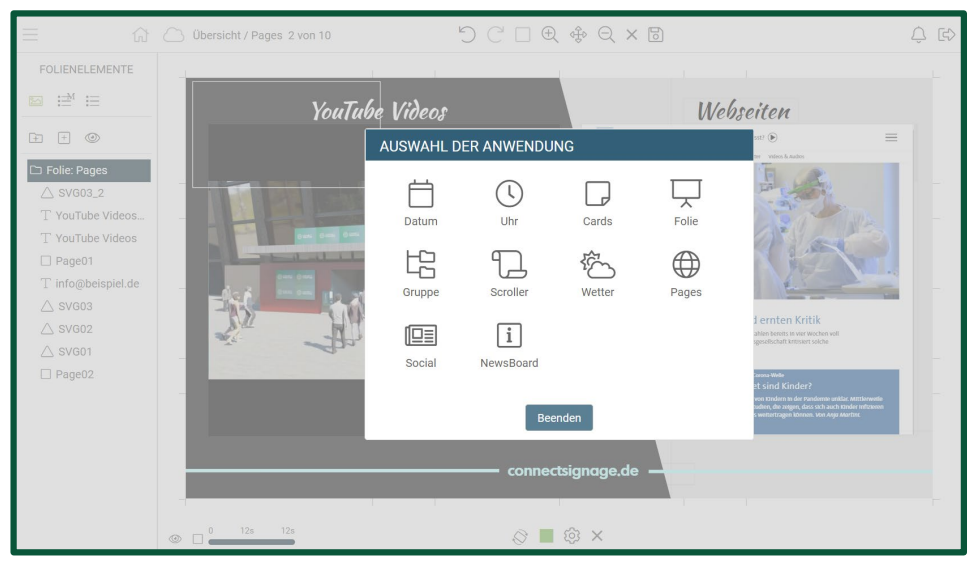This screenshot has height=565, width=975.
Task: Open the NewsBoard application
Action: pyautogui.click(x=509, y=336)
